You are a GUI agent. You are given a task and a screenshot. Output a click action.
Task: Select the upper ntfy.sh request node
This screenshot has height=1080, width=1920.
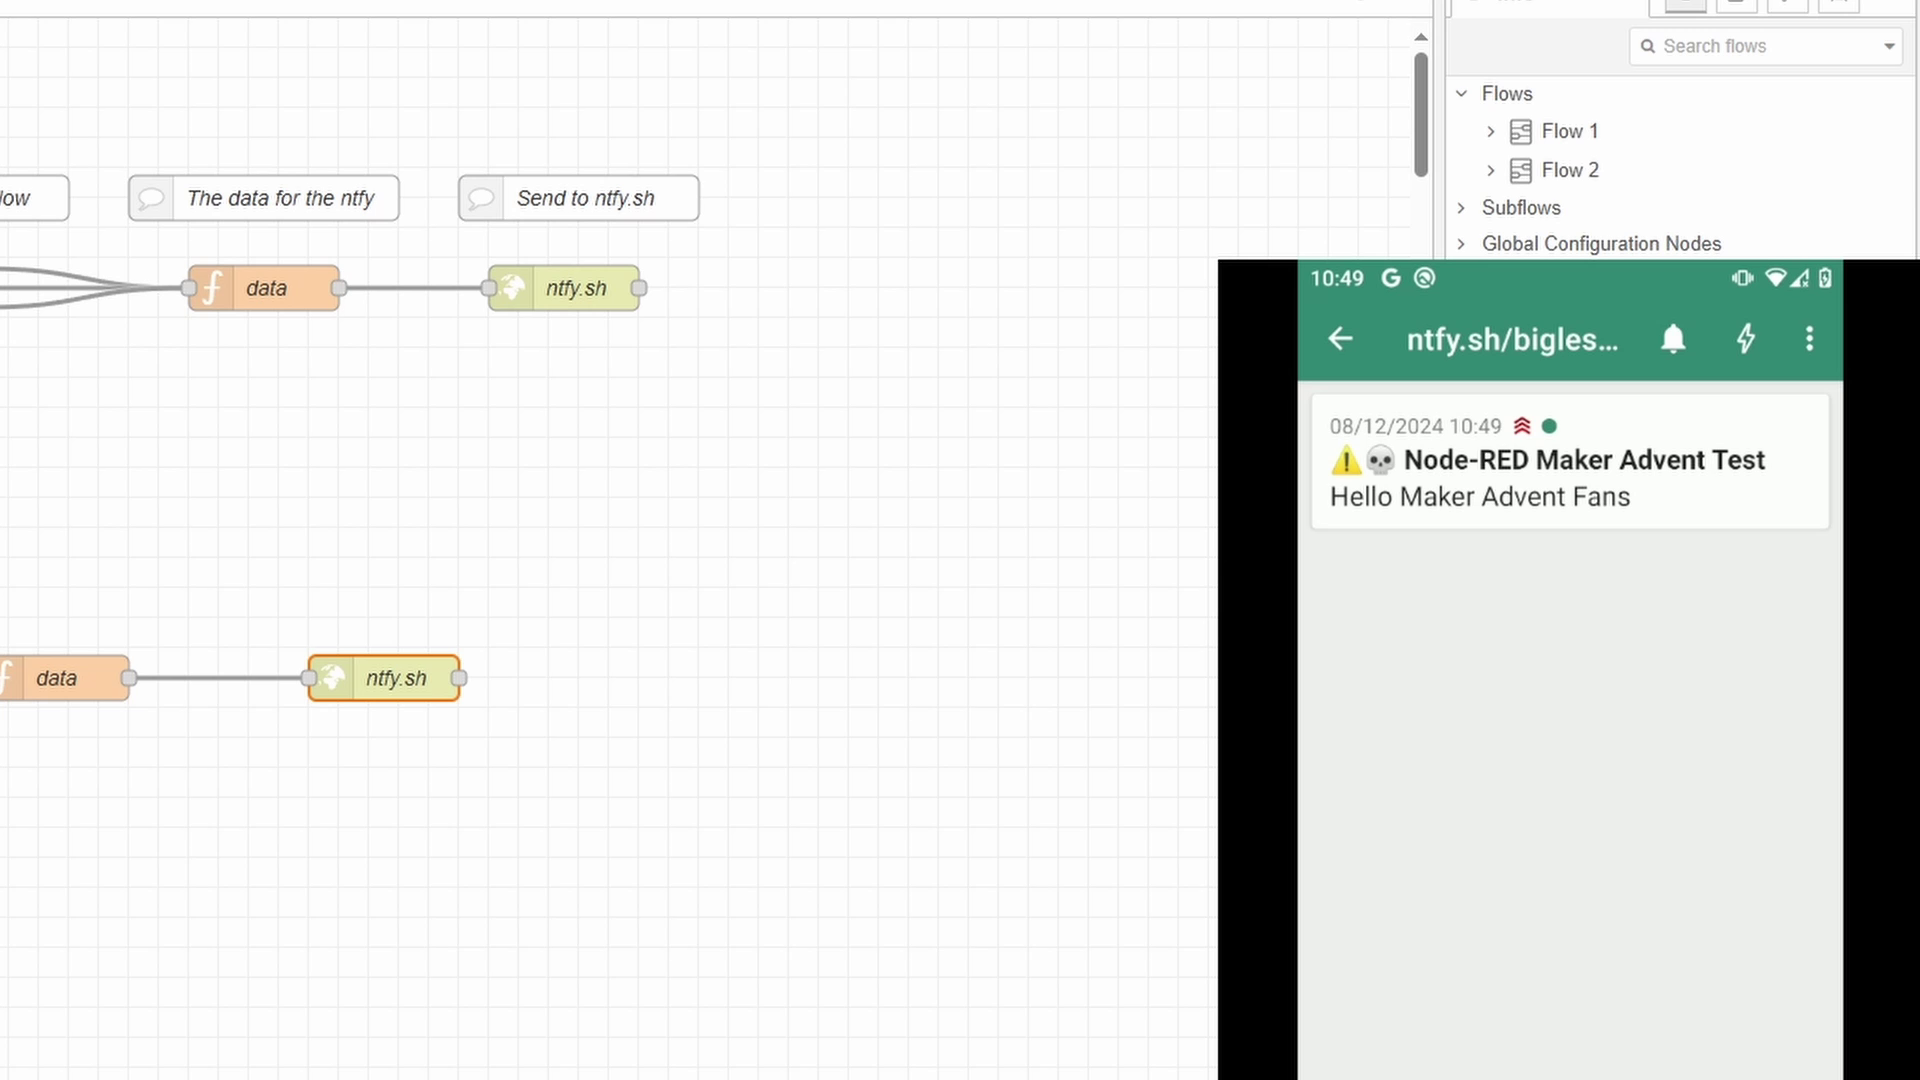pos(564,288)
